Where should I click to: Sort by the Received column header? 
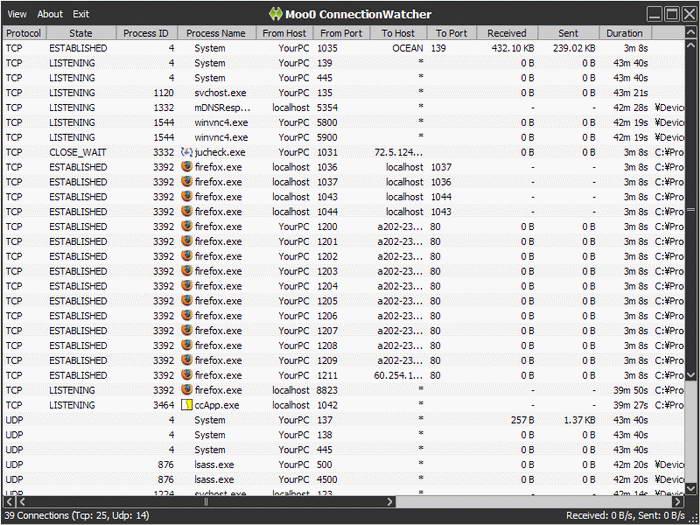pyautogui.click(x=507, y=33)
